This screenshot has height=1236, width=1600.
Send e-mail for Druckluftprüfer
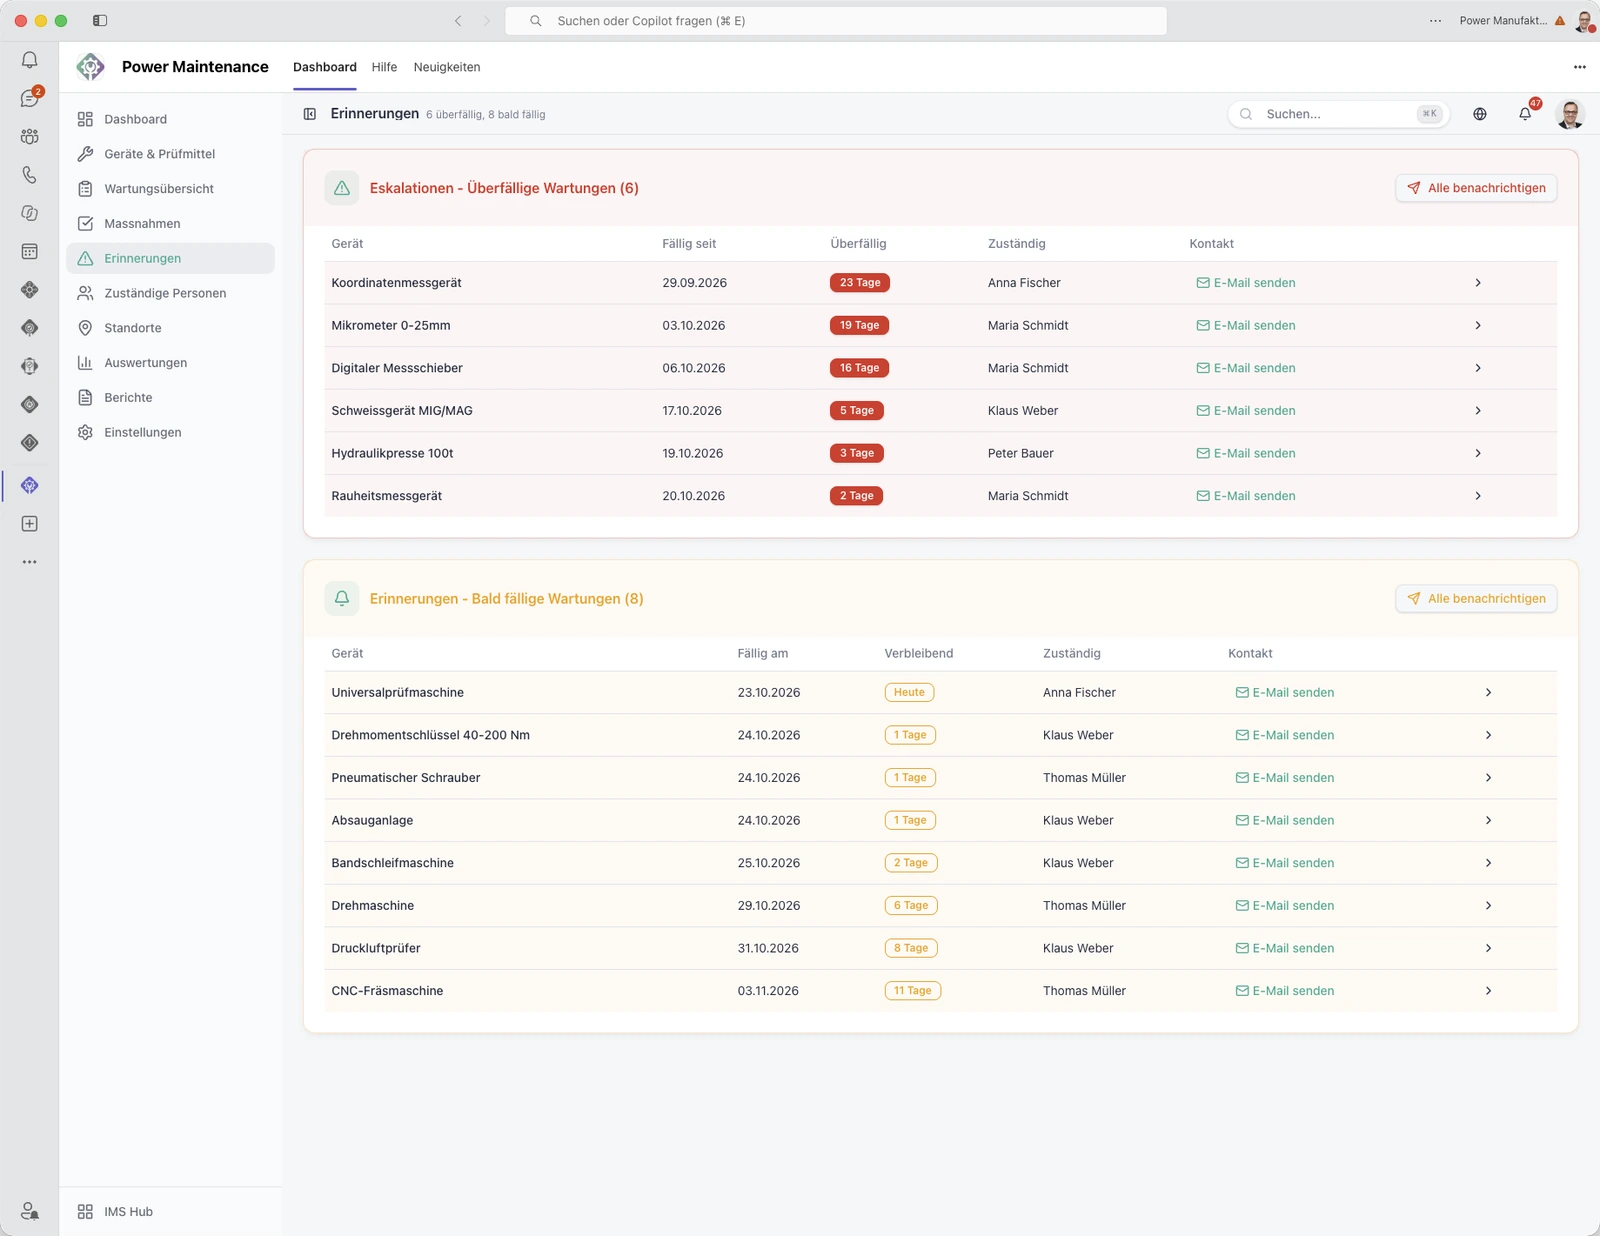tap(1285, 948)
